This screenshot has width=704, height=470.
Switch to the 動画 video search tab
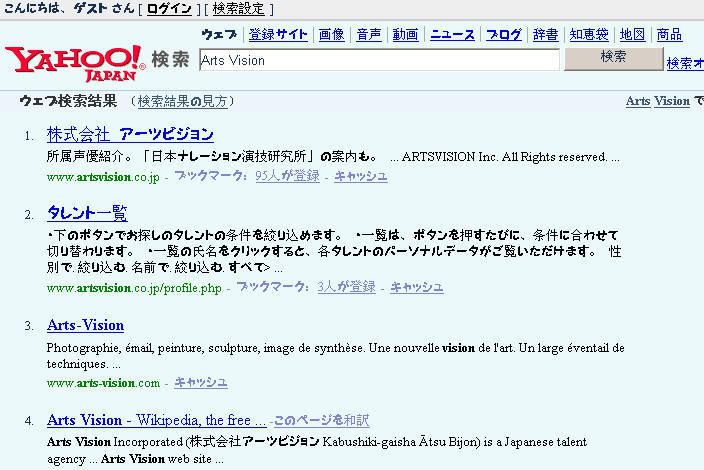(x=405, y=35)
